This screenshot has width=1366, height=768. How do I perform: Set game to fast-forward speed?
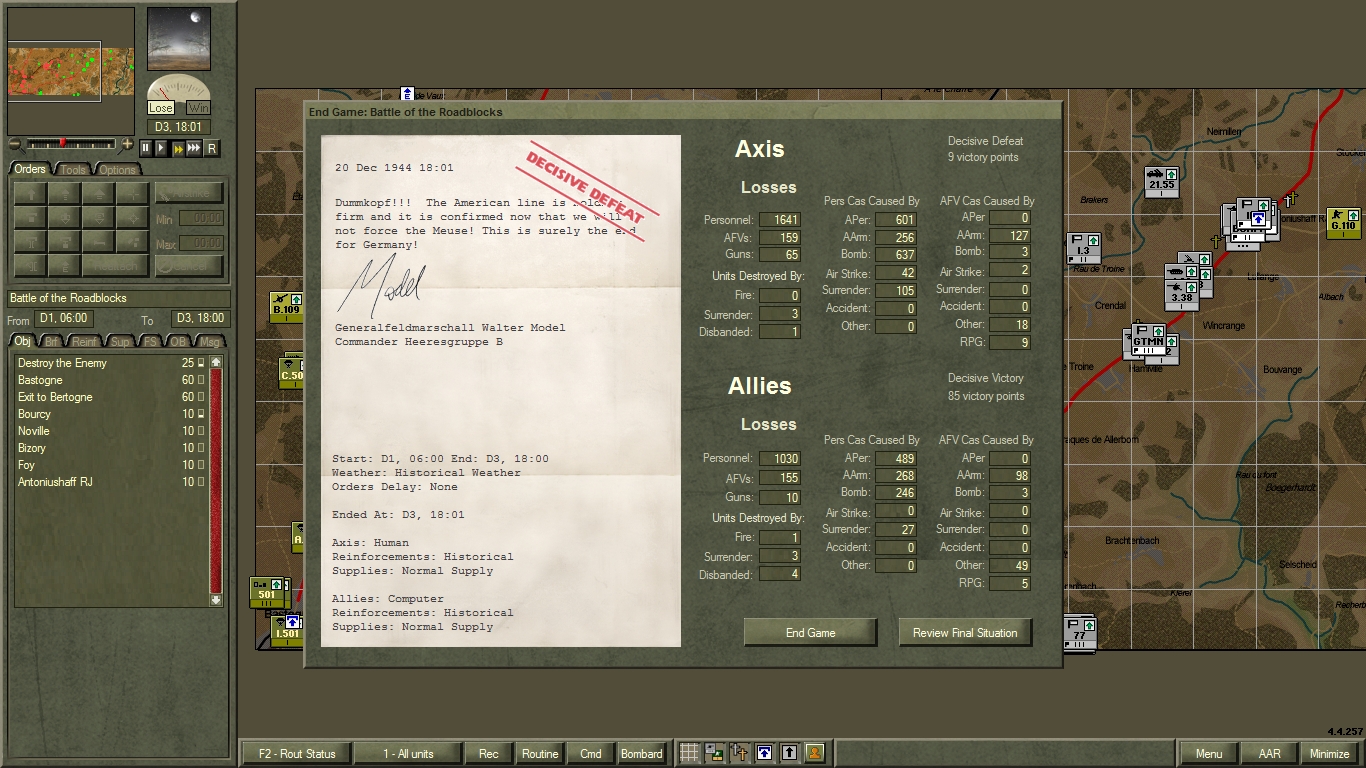click(x=178, y=148)
